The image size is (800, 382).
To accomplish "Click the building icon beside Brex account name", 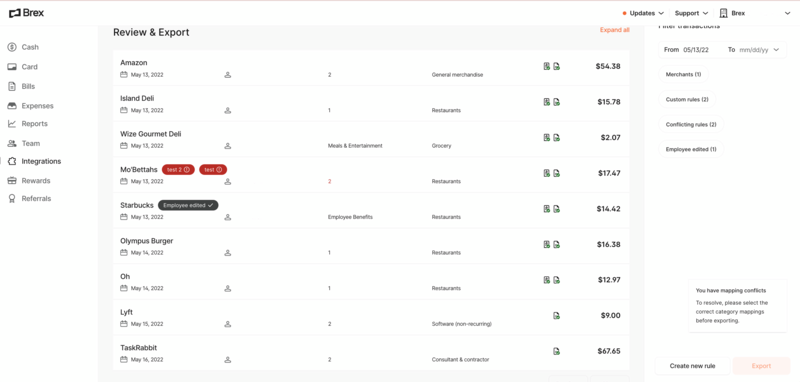I will [723, 13].
